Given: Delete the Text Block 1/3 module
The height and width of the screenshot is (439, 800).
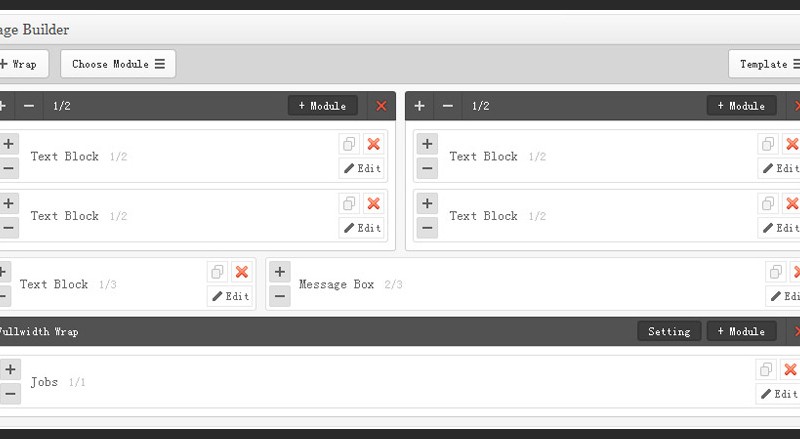Looking at the screenshot, I should coord(242,272).
